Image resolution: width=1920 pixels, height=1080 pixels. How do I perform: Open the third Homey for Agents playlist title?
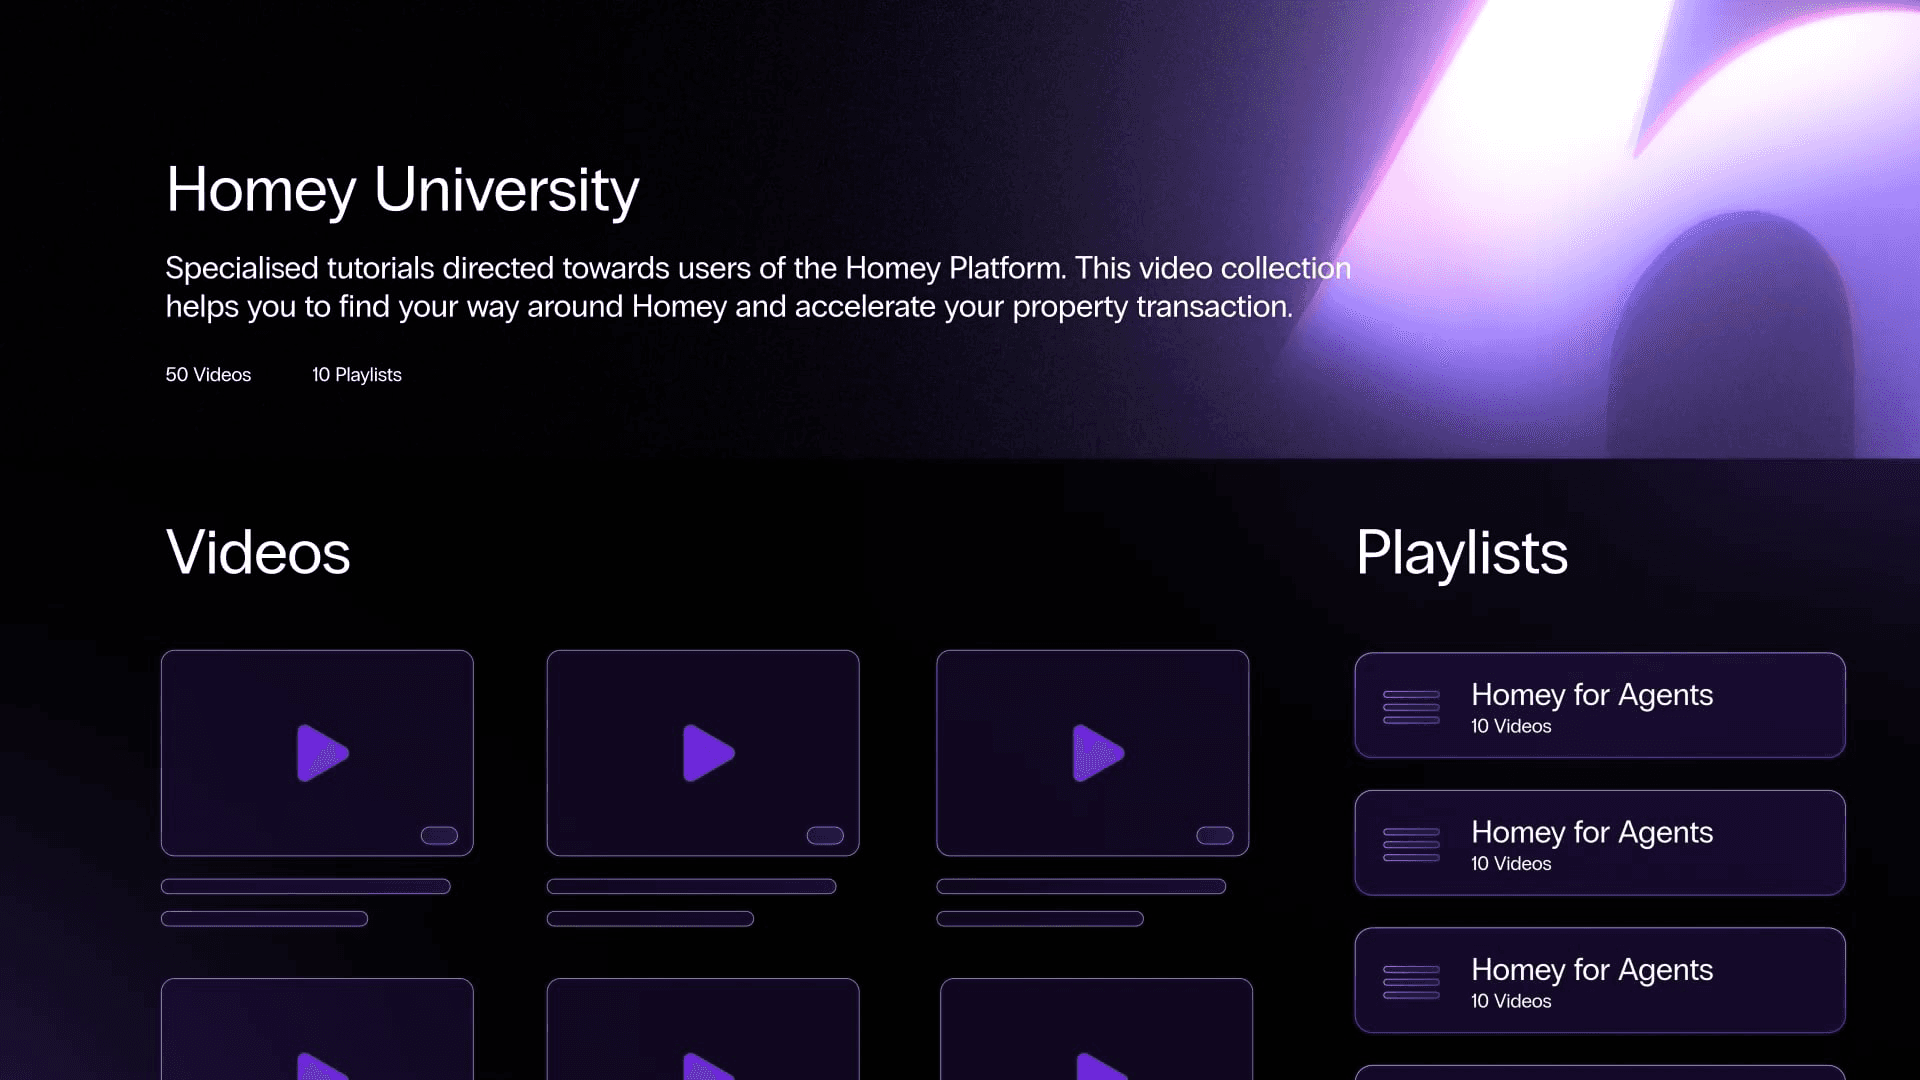(1591, 969)
